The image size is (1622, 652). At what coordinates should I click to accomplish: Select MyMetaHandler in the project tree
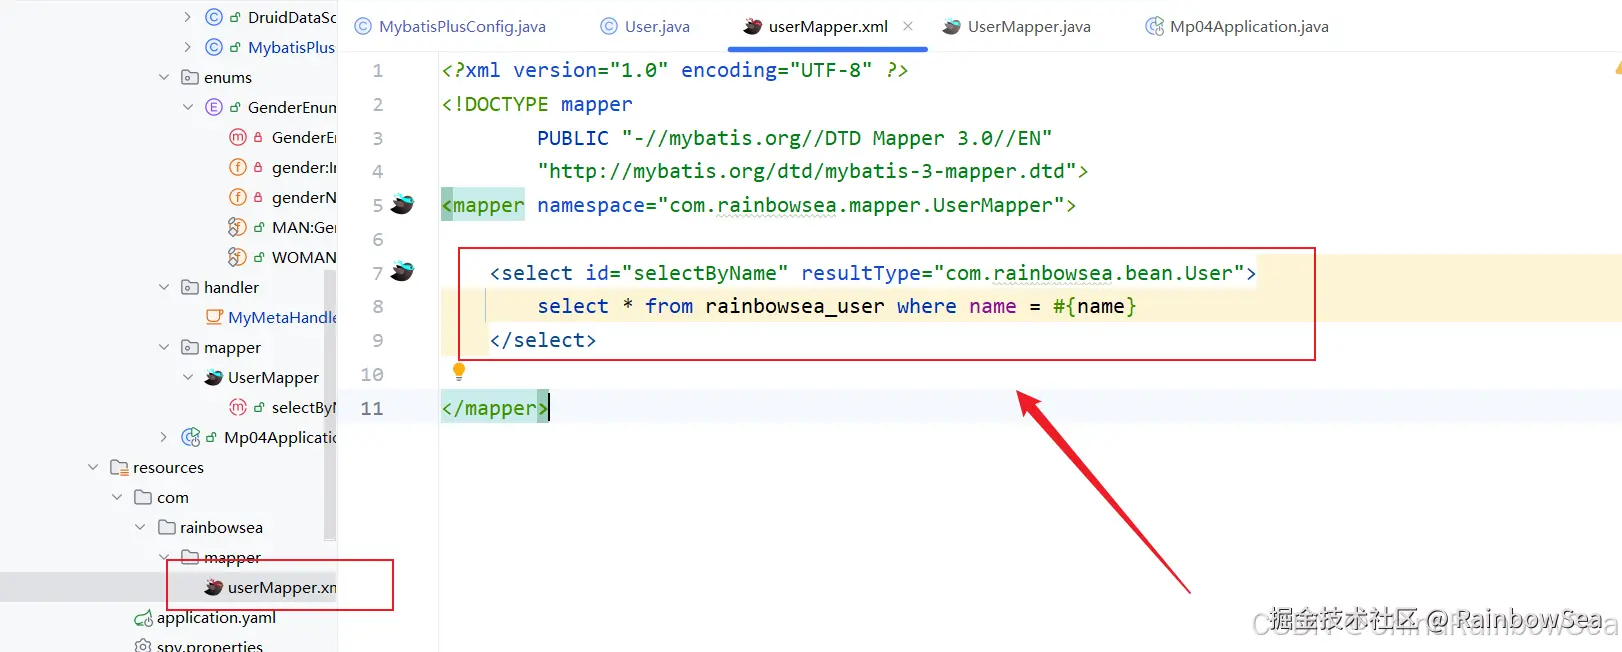(x=282, y=317)
